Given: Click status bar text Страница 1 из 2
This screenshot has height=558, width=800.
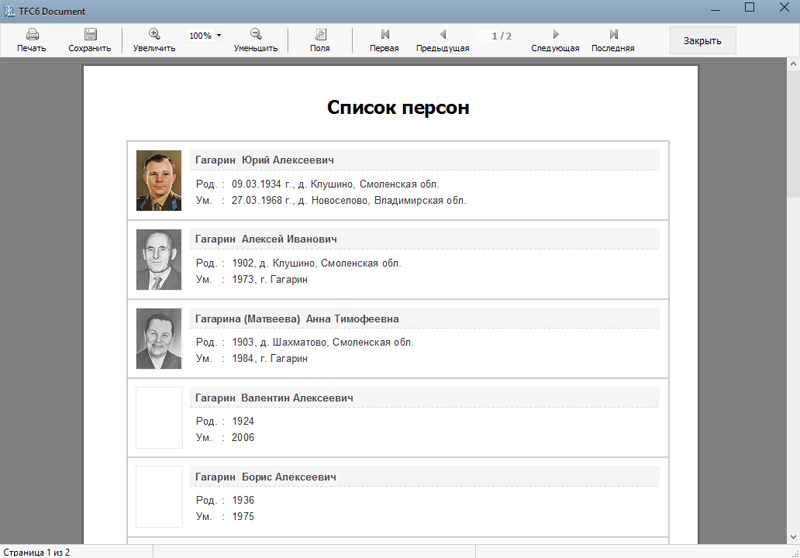Looking at the screenshot, I should click(x=36, y=552).
